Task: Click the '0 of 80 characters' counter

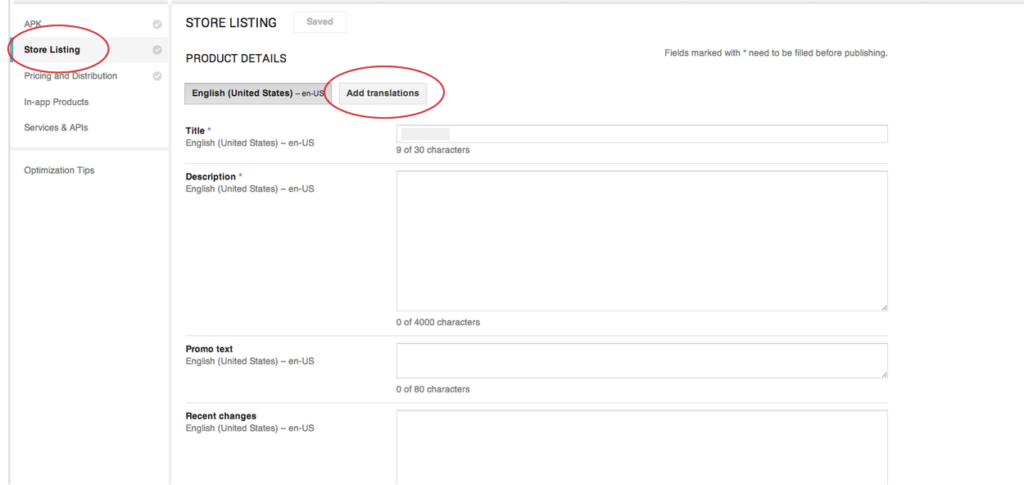Action: 433,390
